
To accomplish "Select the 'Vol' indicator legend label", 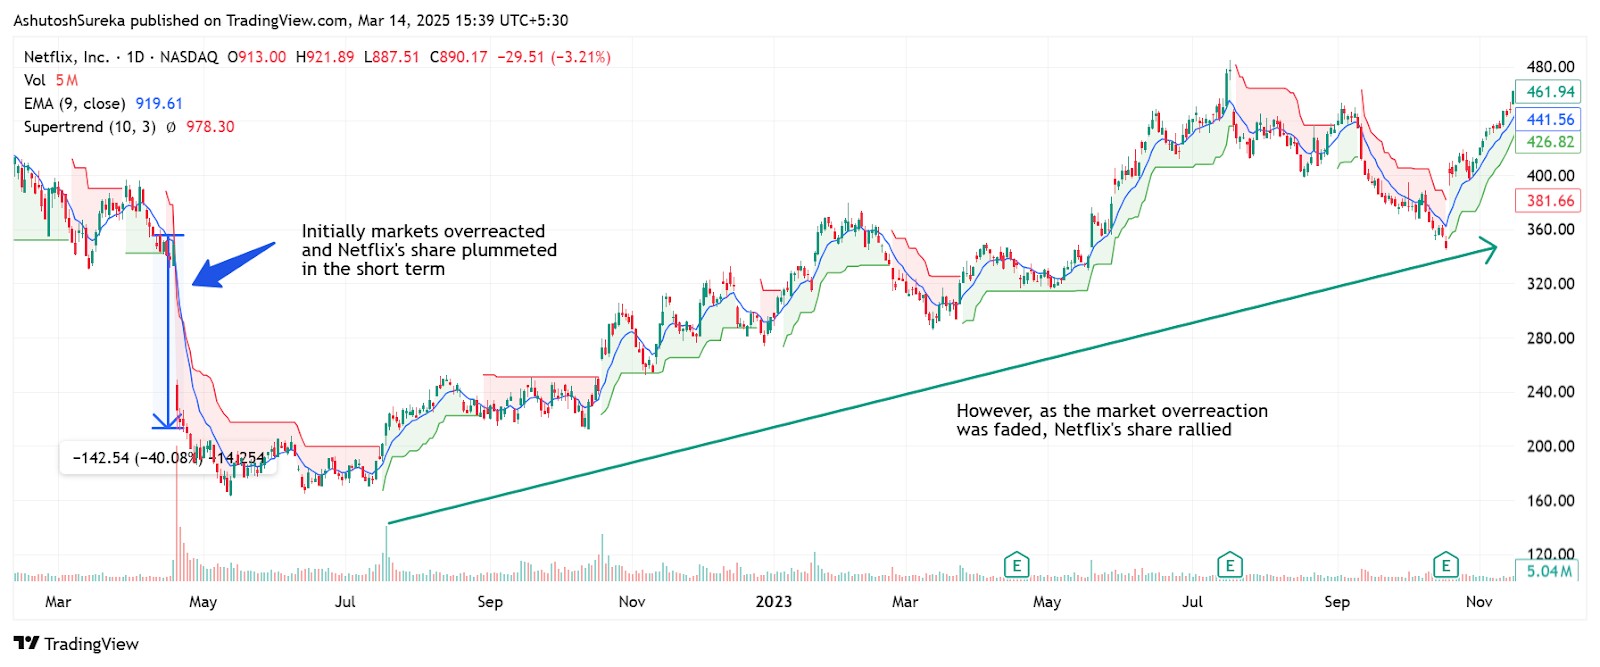I will pyautogui.click(x=35, y=80).
